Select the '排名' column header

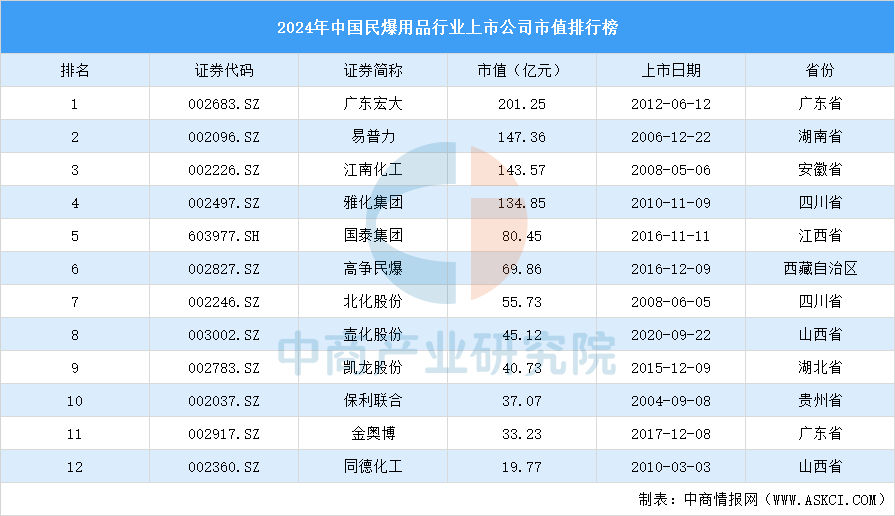click(x=75, y=70)
